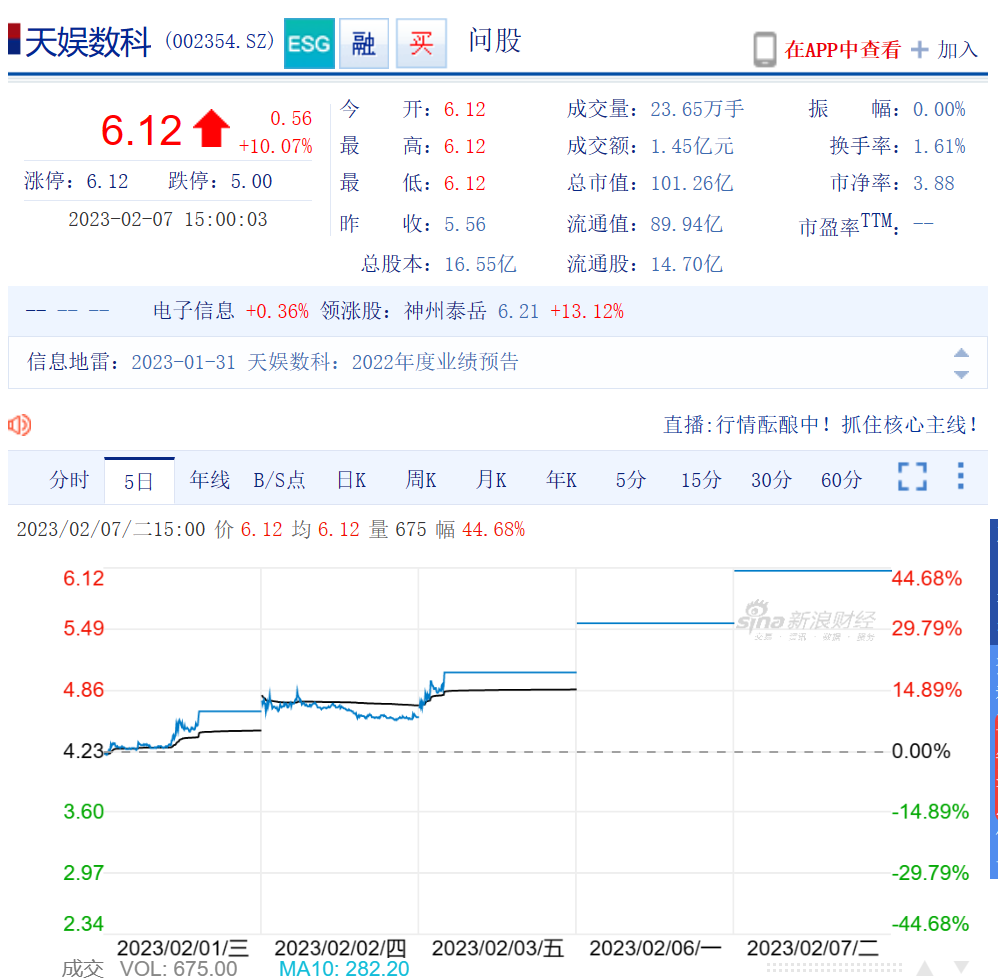Click the 昨收 value 5.56
Image resolution: width=998 pixels, height=980 pixels.
coord(465,224)
